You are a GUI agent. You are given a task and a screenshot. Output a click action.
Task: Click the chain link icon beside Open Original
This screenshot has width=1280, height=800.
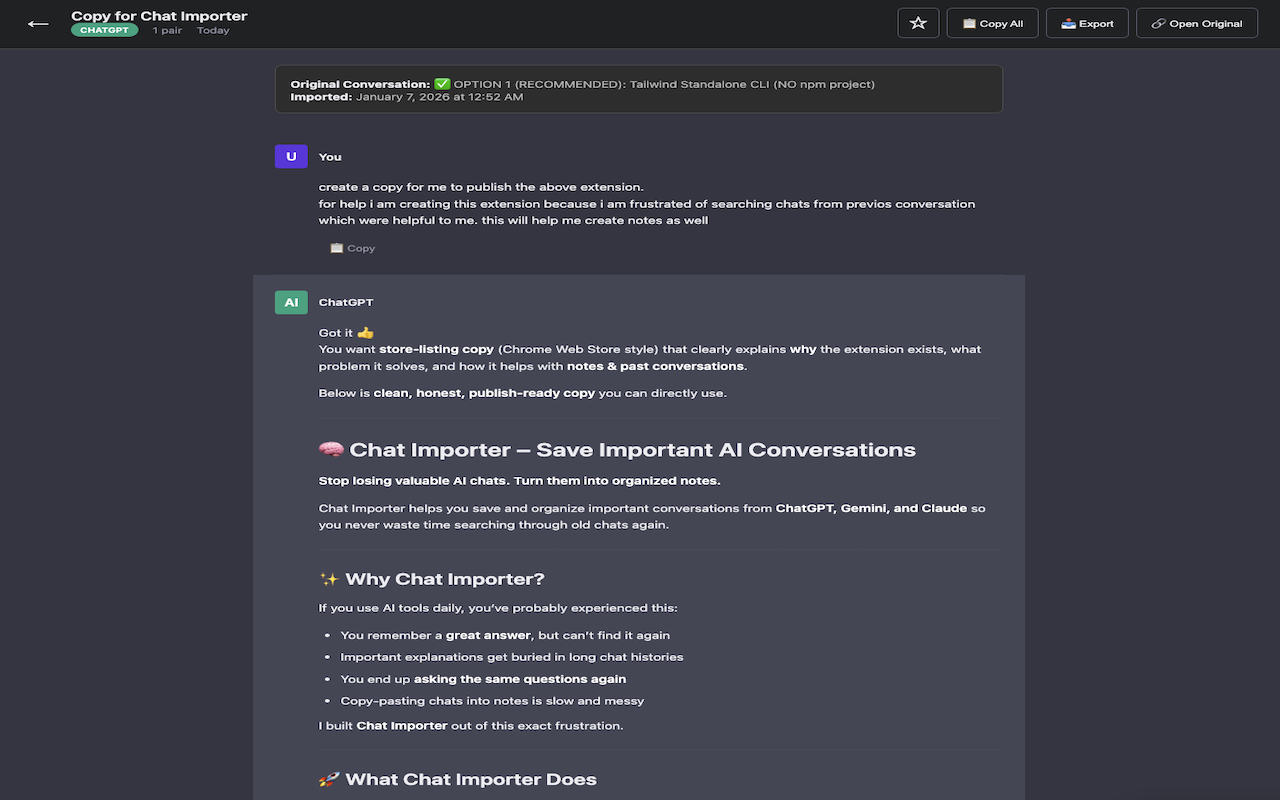1160,23
